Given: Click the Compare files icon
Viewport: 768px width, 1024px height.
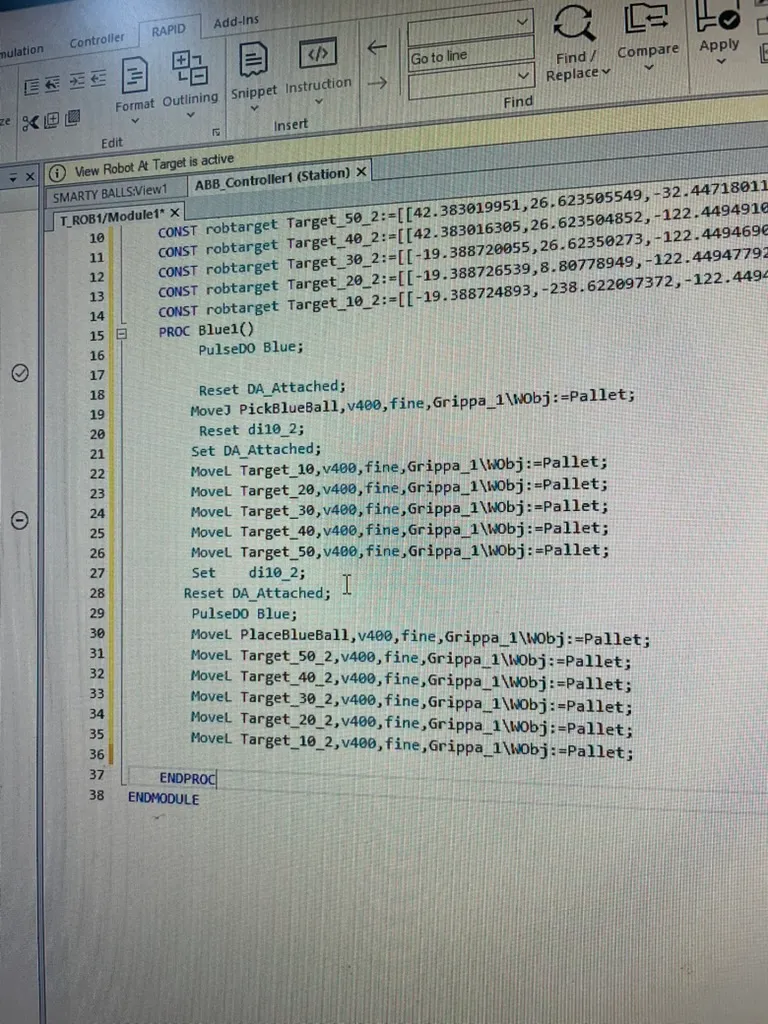Looking at the screenshot, I should pos(646,18).
